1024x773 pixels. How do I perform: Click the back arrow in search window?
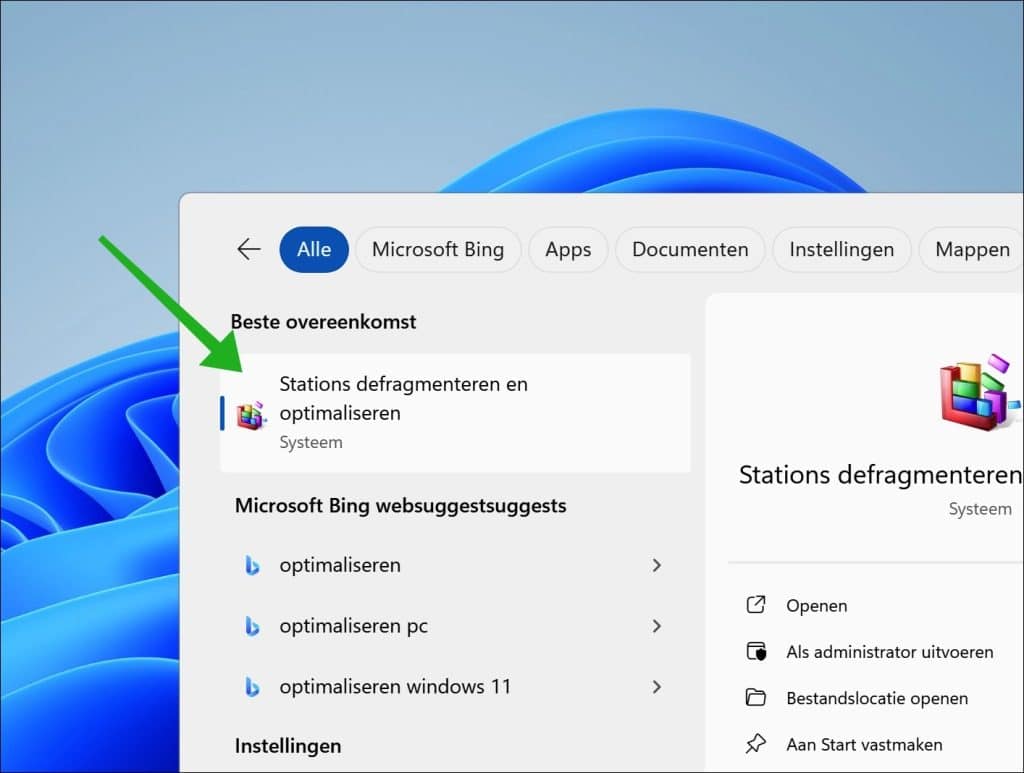click(247, 249)
